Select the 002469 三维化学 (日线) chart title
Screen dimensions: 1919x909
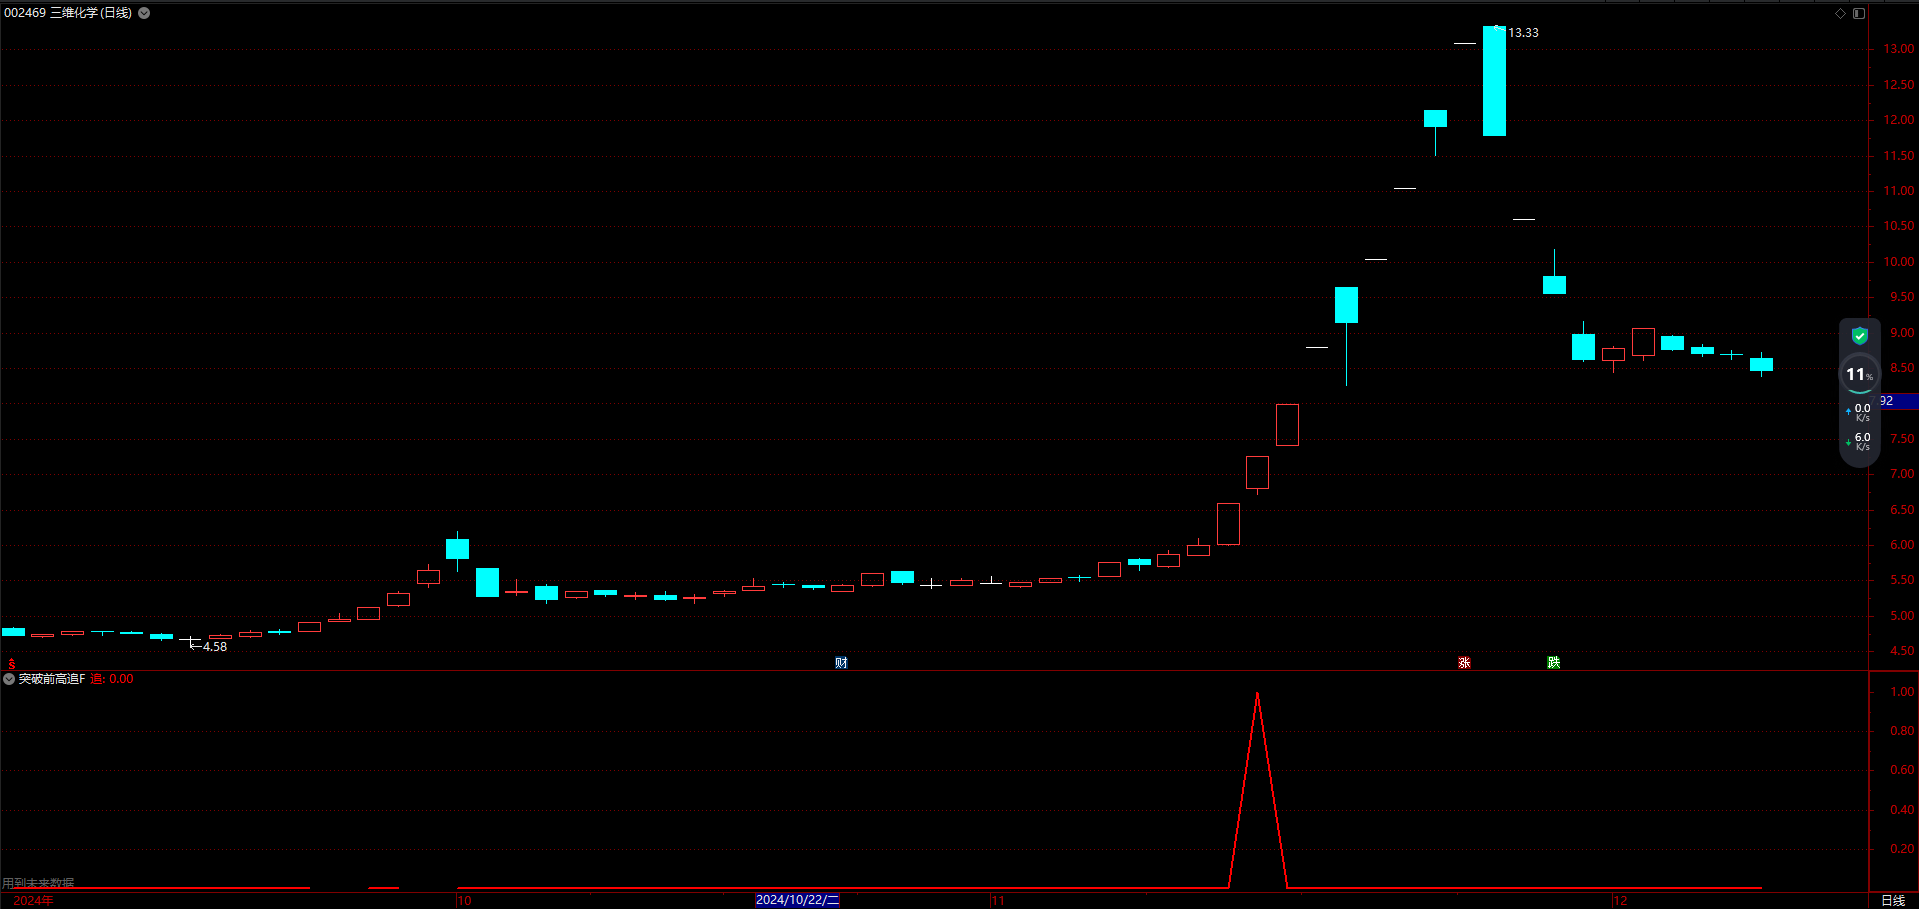pos(68,13)
